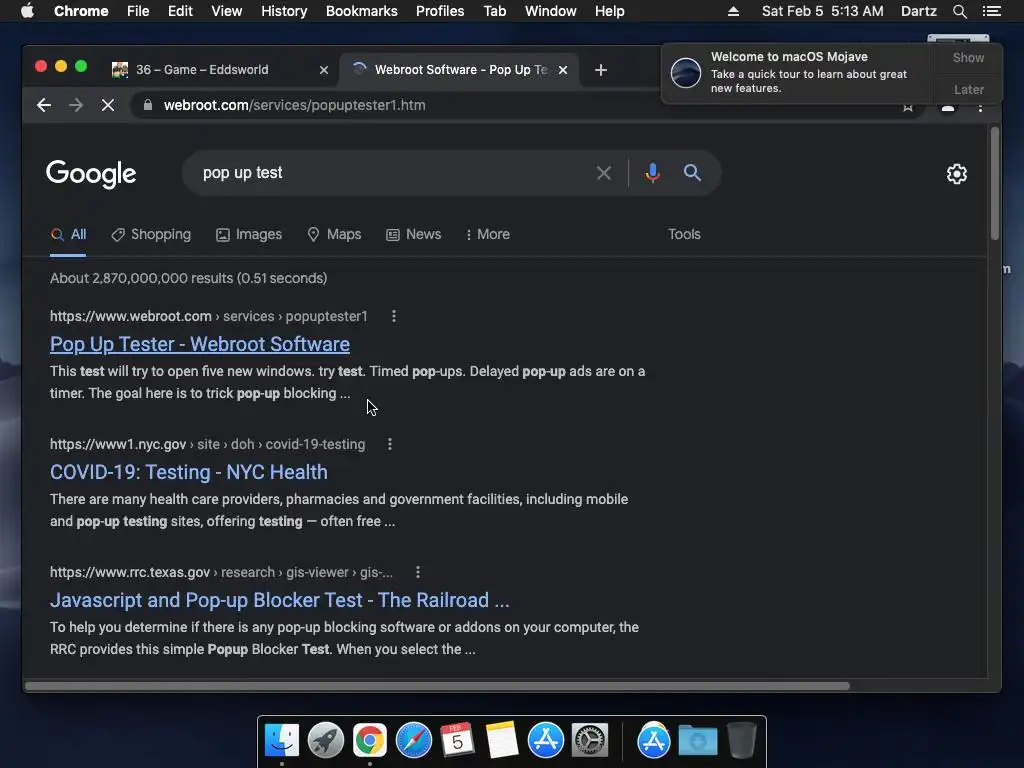Screen dimensions: 1024x768
Task: Open the History menu
Action: click(284, 11)
